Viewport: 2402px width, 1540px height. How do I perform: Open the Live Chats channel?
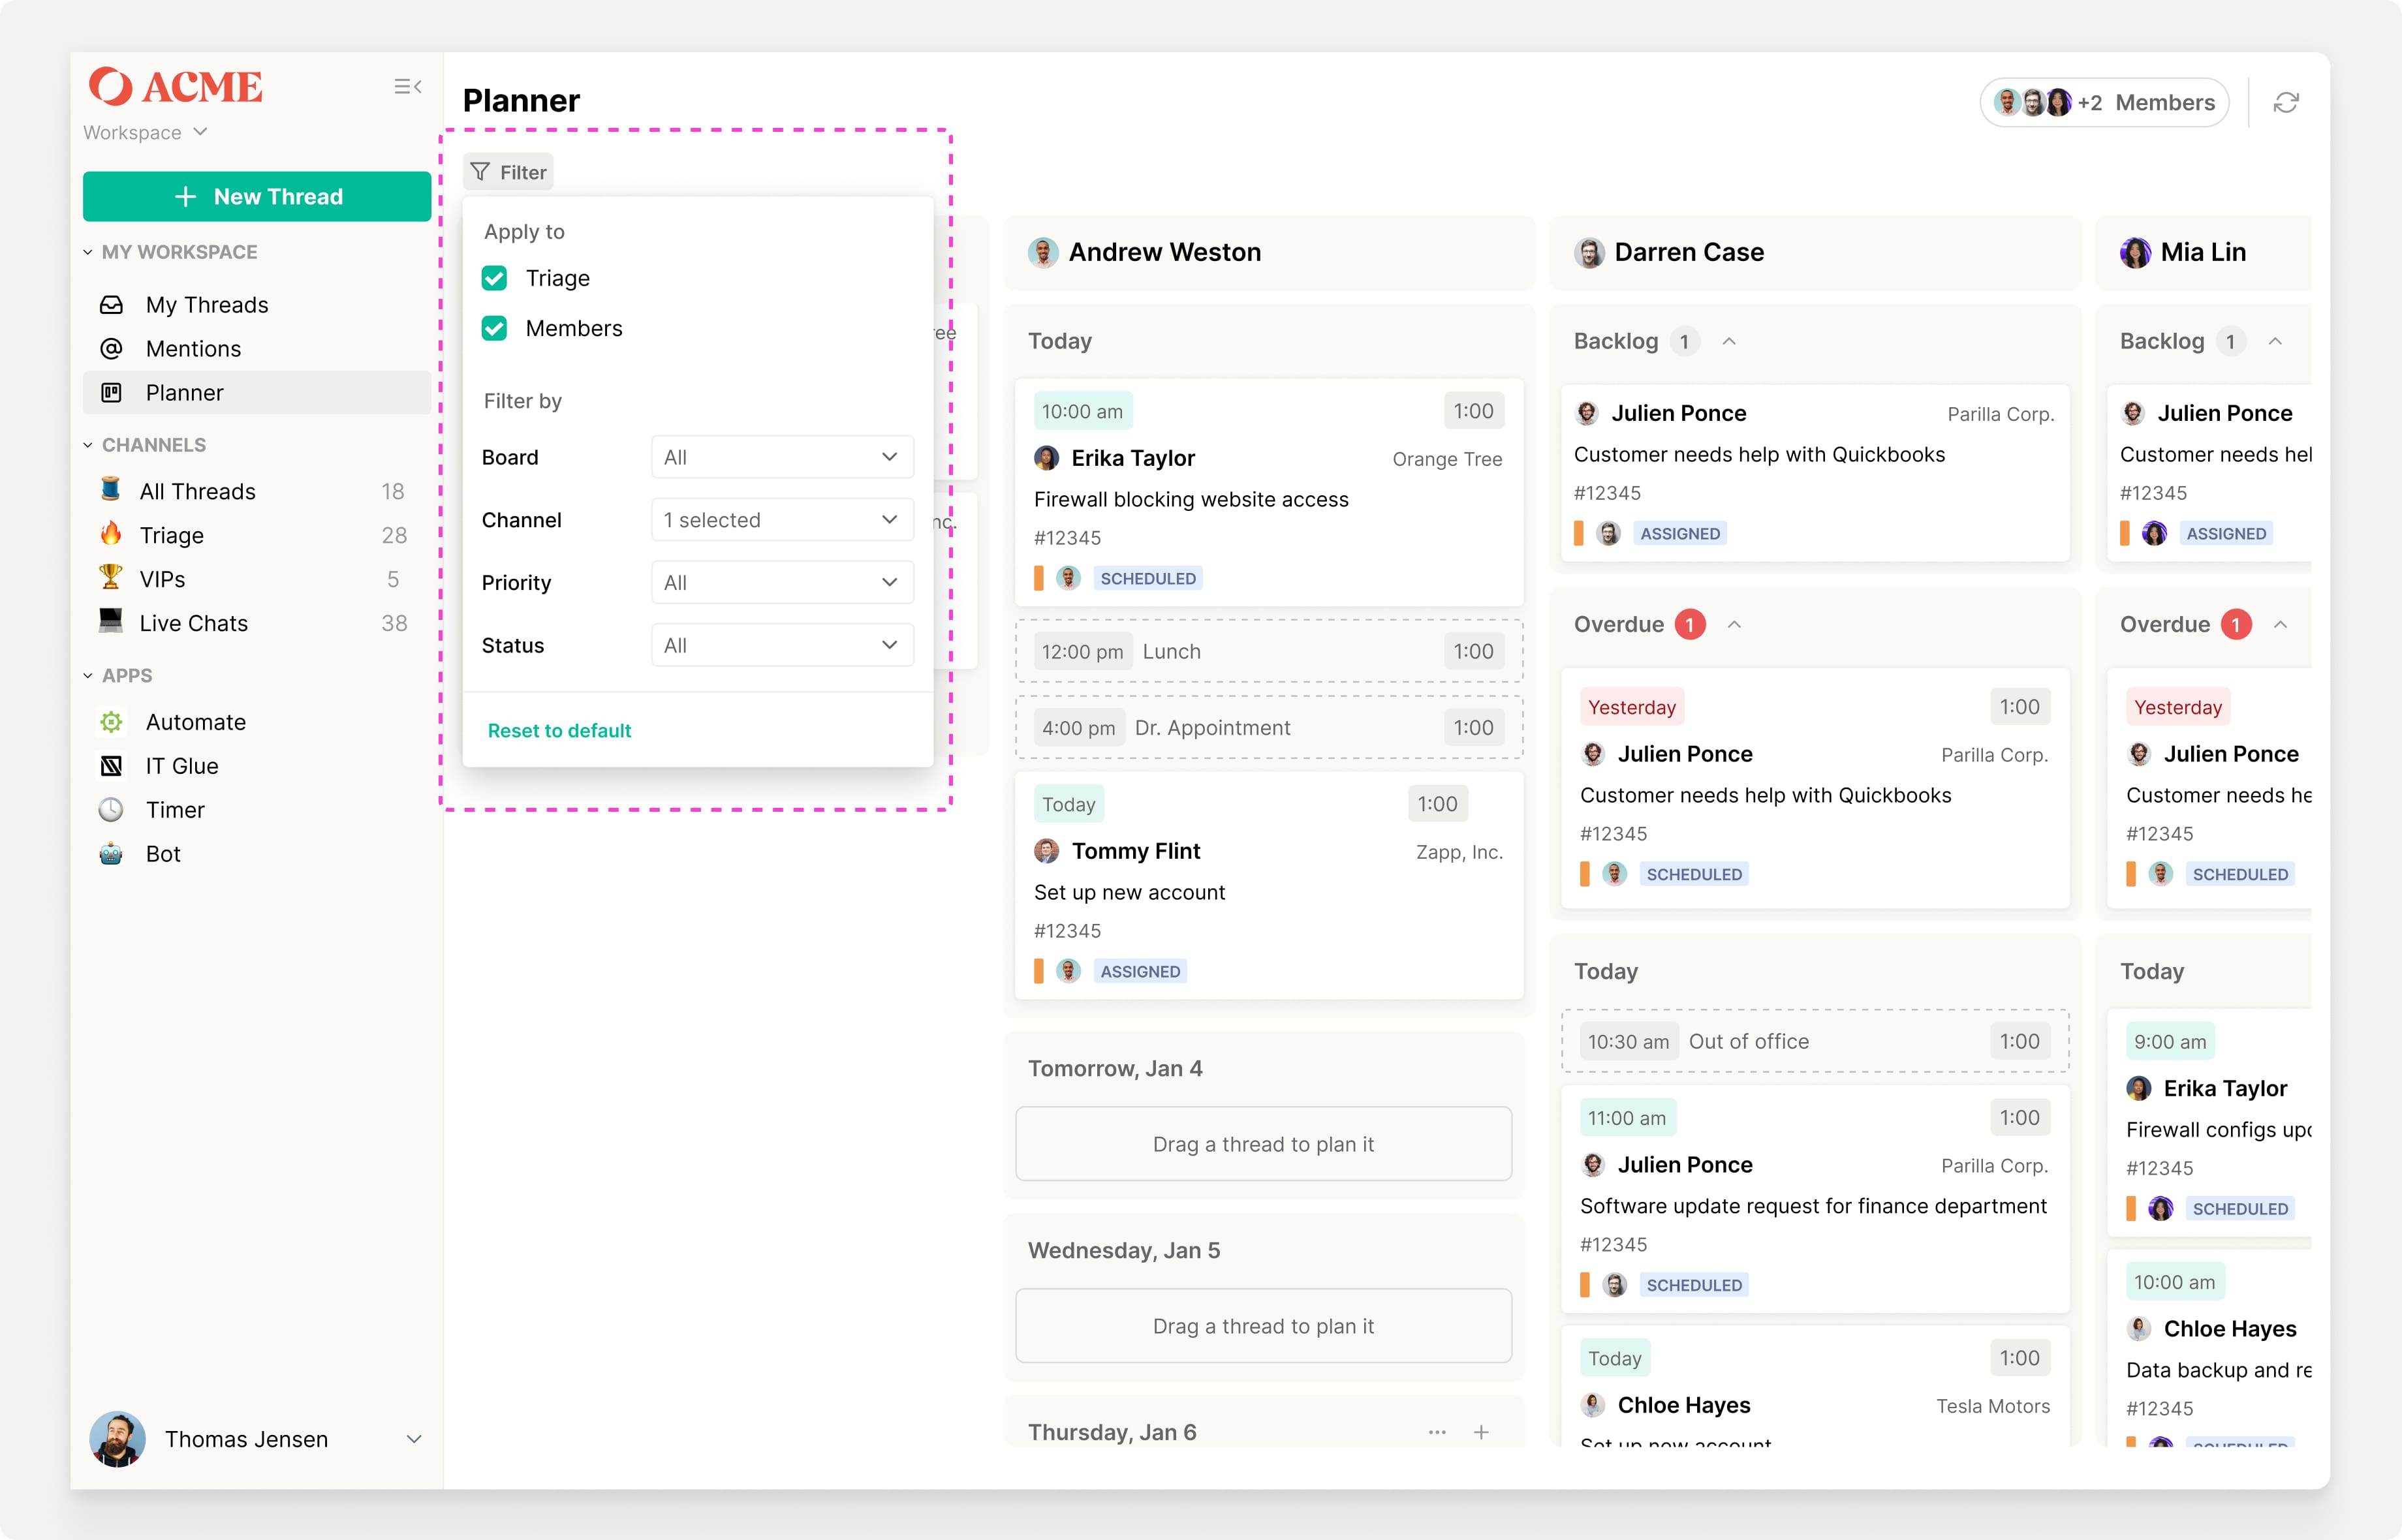193,623
